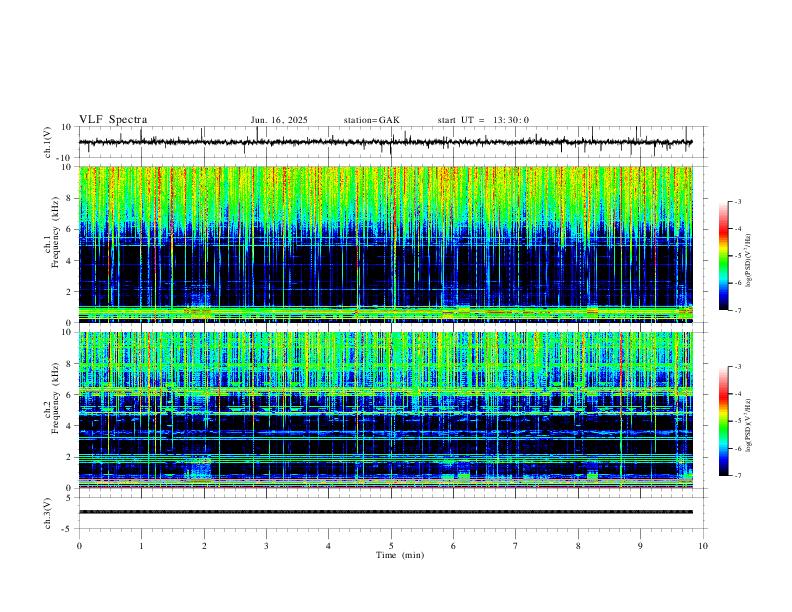
Task: Click tick label "9" on Time axis
Action: pos(640,546)
